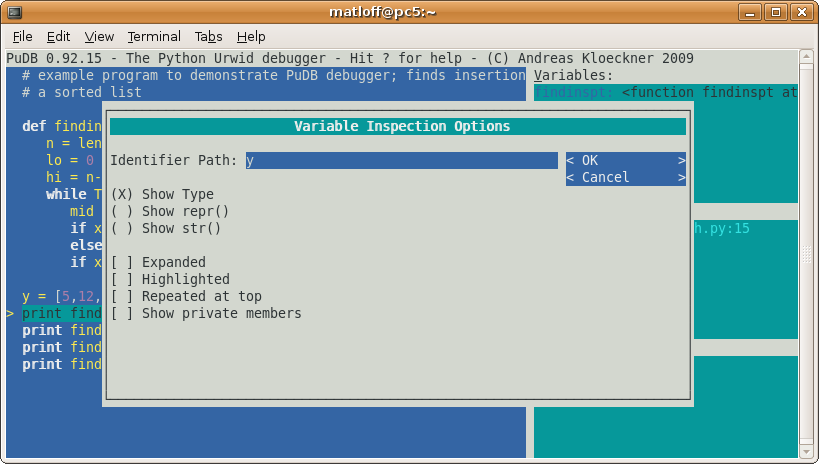
Task: Maximize the terminal window
Action: tap(776, 12)
